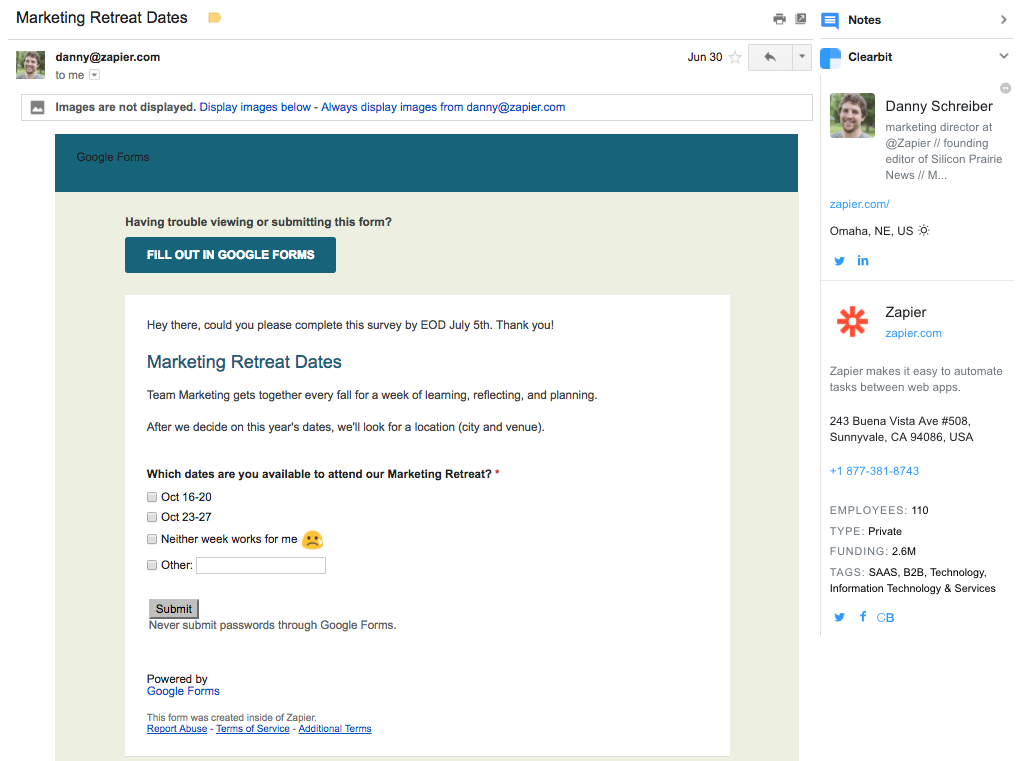Click the Zapier company name heading
Image resolution: width=1017 pixels, height=761 pixels.
tap(905, 312)
